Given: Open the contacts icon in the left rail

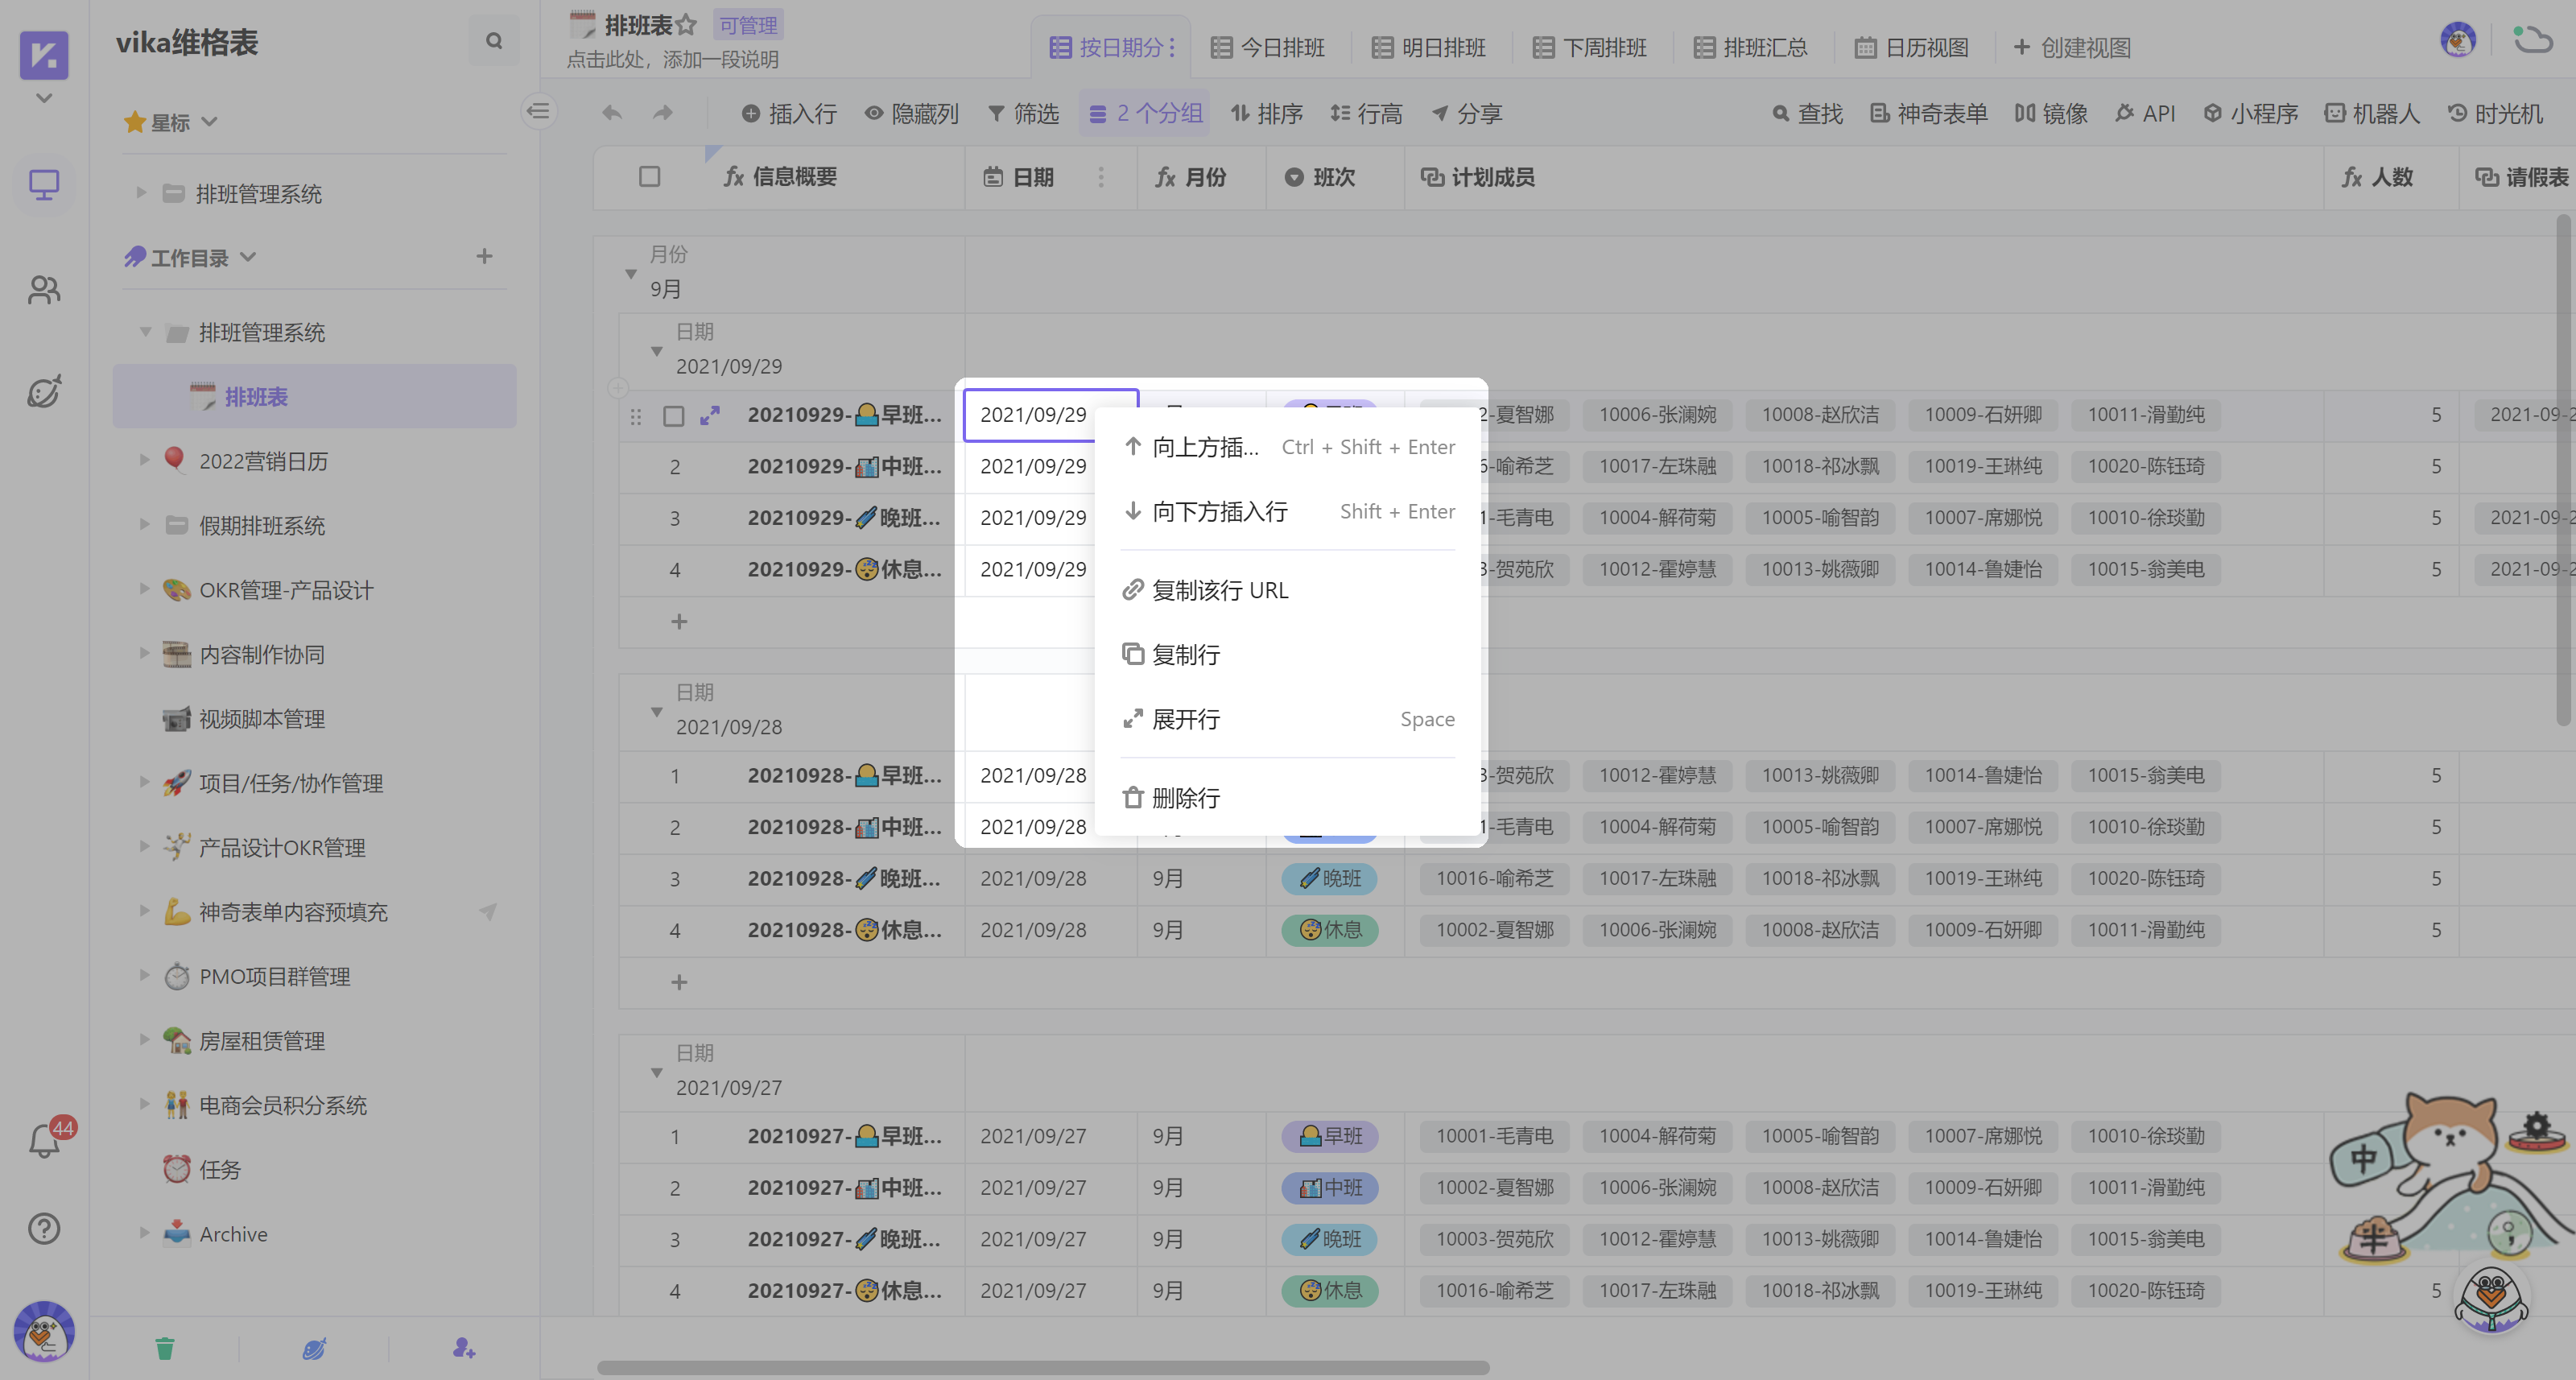Looking at the screenshot, I should [x=44, y=290].
